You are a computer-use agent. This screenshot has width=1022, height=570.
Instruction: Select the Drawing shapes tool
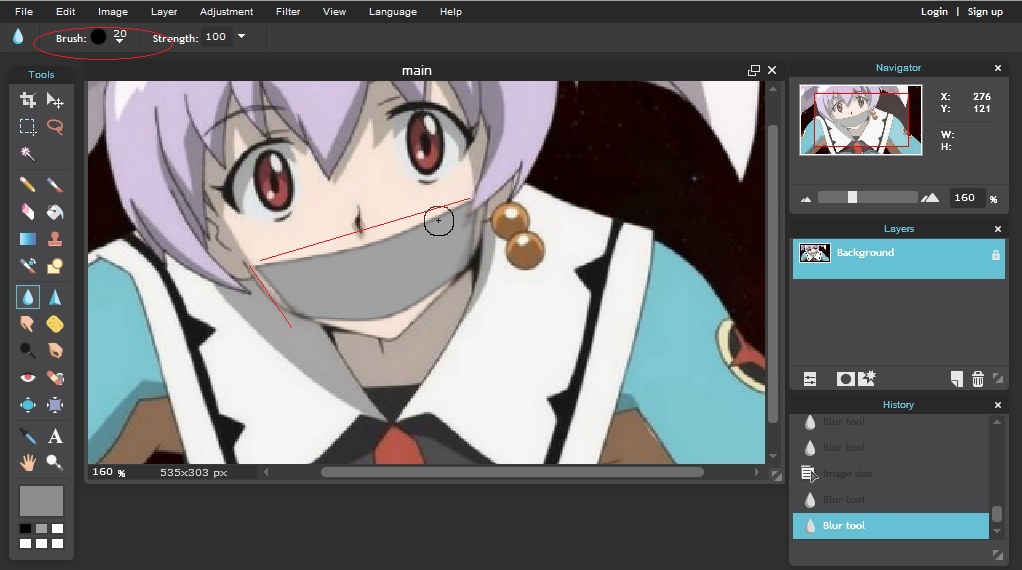55,266
